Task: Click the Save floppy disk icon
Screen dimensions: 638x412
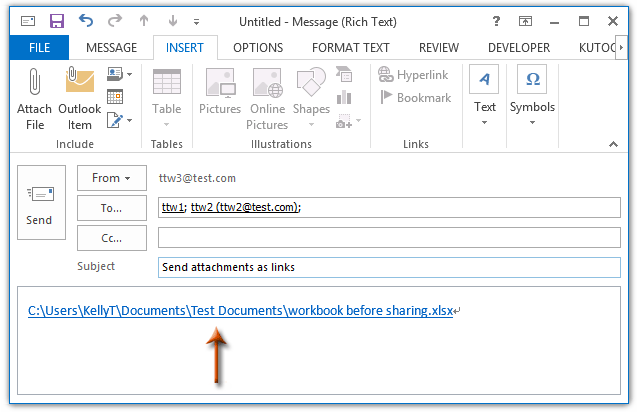Action: coord(57,21)
